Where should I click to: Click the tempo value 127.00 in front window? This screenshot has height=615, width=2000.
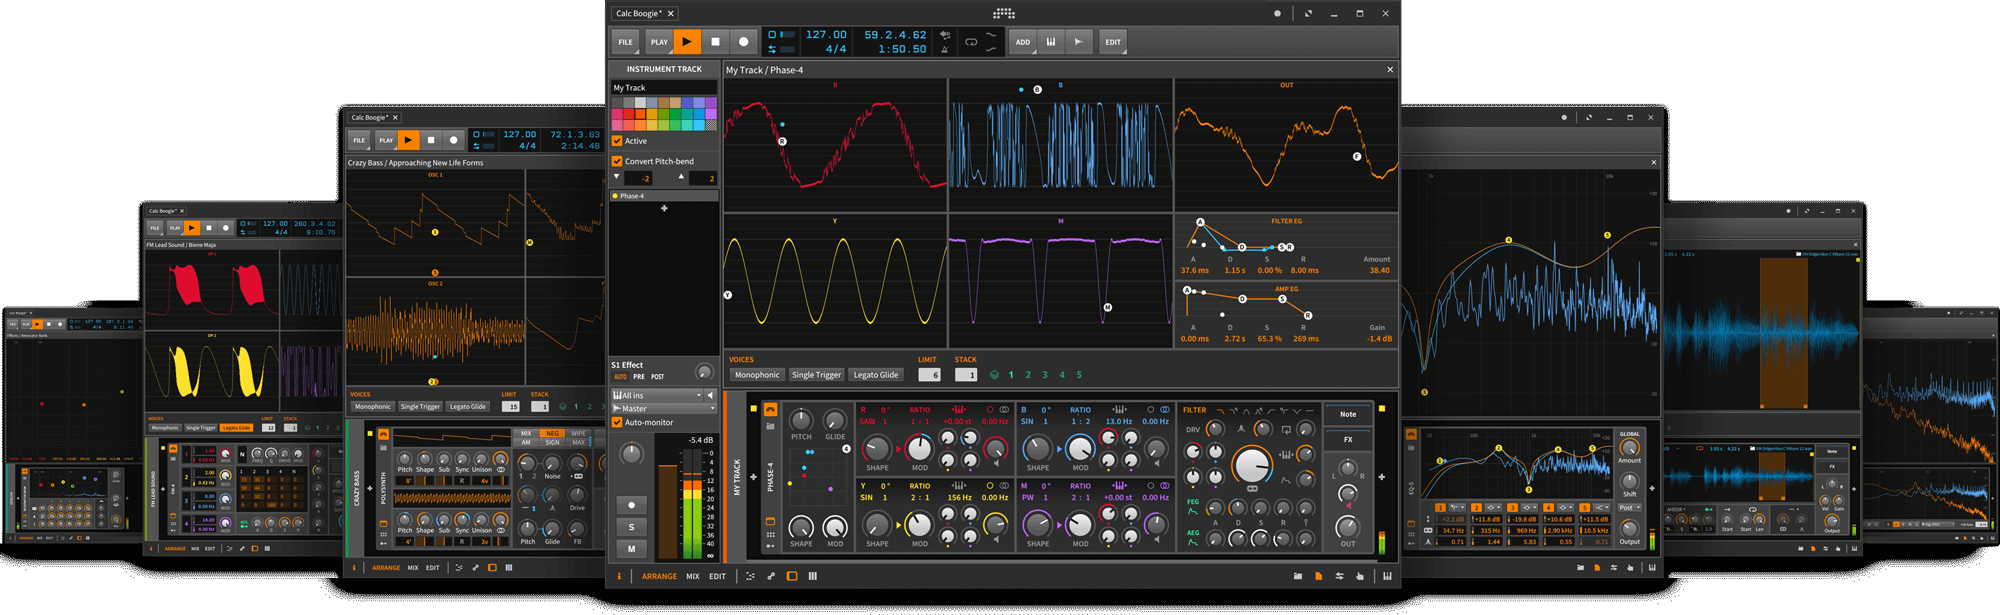click(826, 35)
